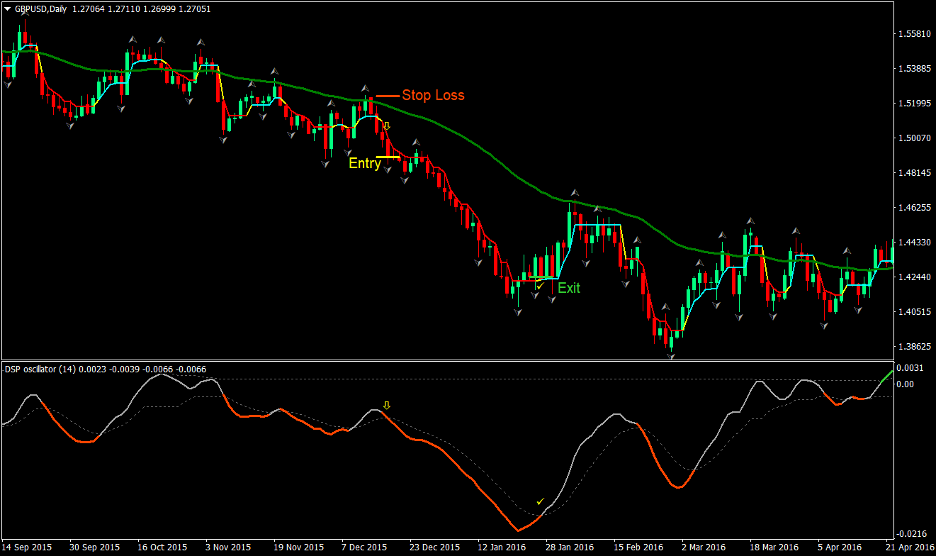
Task: Click the triangle arrow beside GBPUSD,Daily
Action: click(7, 9)
